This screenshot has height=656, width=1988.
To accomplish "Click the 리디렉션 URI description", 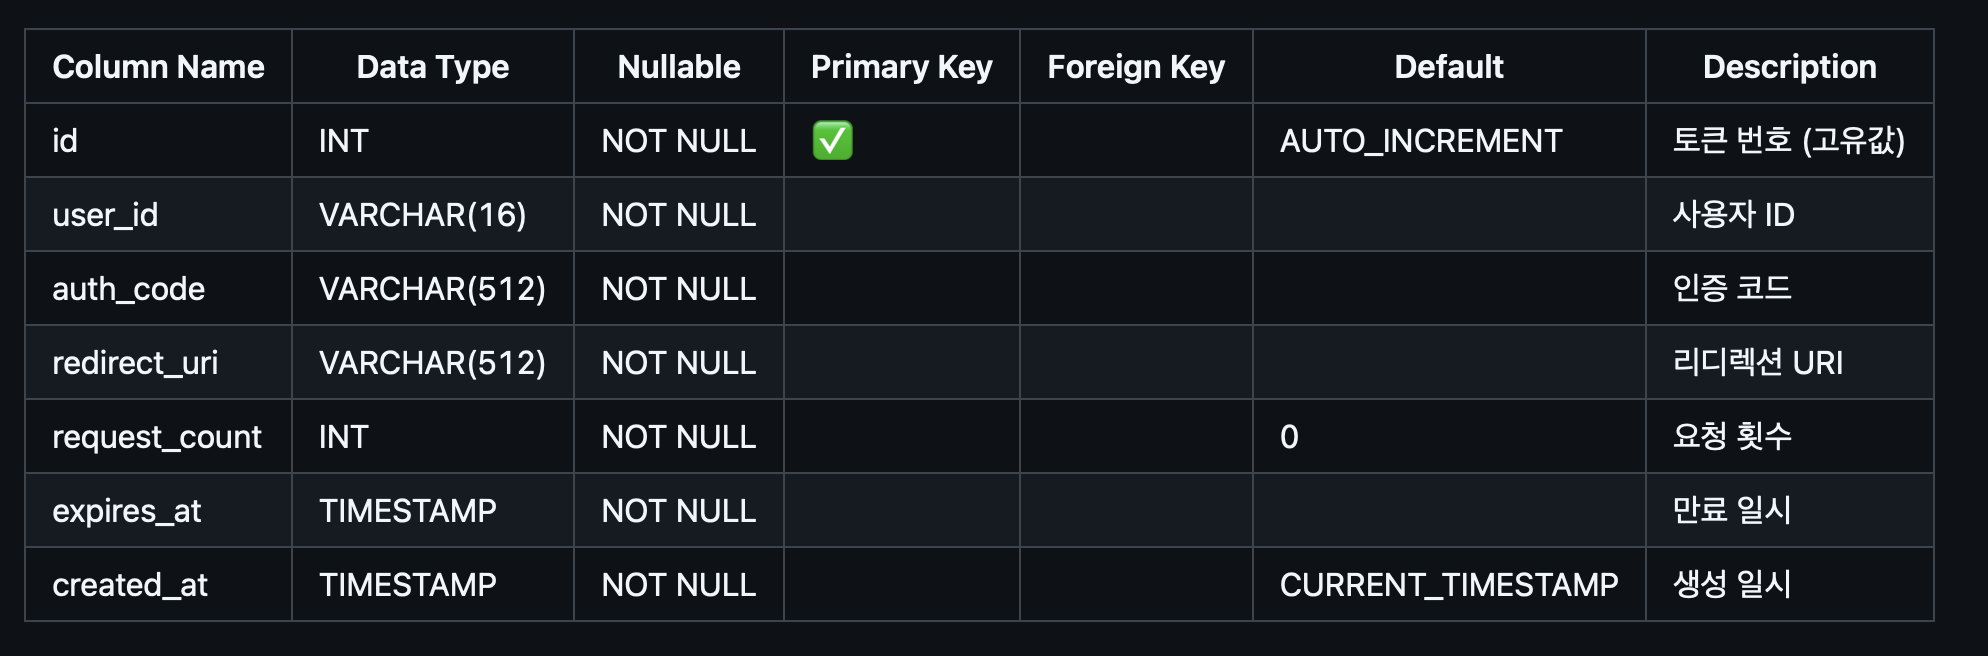I will pyautogui.click(x=1757, y=363).
